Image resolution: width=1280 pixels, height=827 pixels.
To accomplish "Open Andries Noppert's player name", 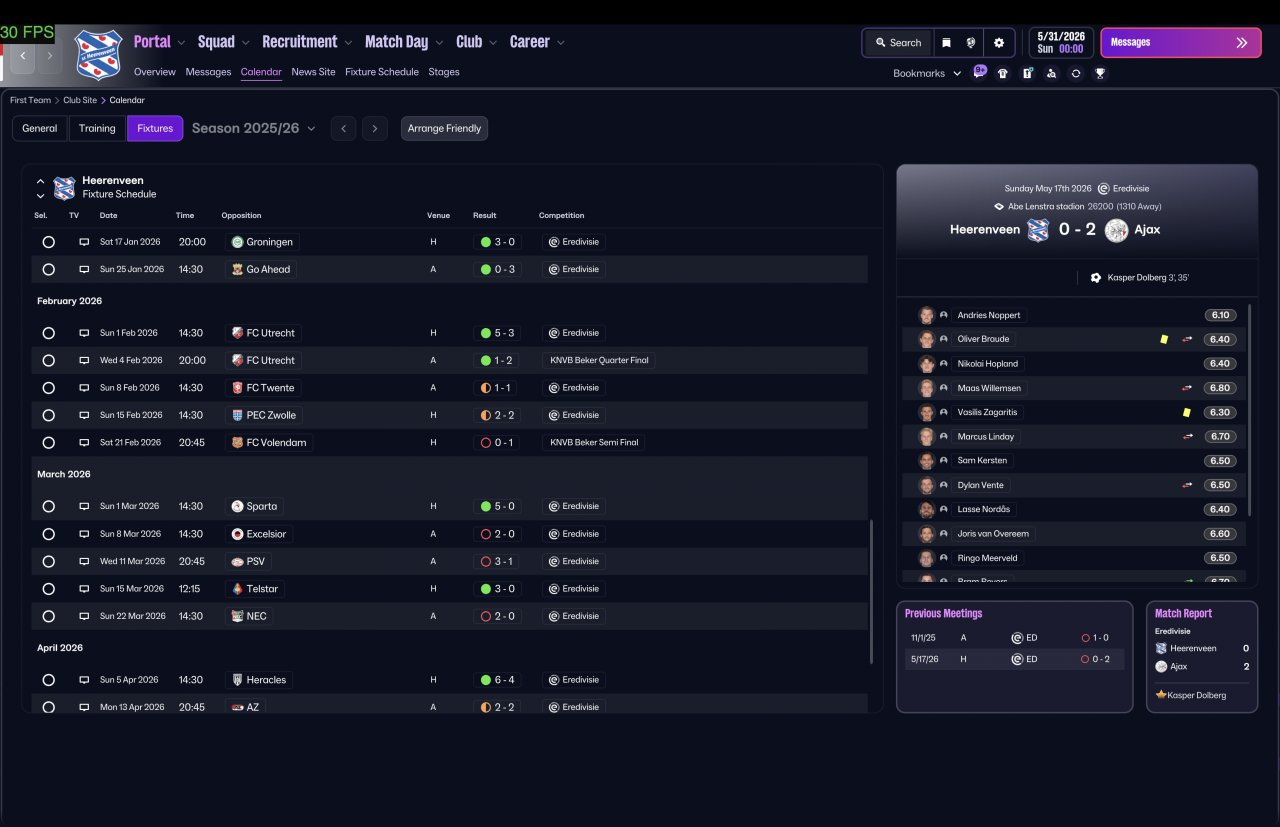I will [x=988, y=315].
